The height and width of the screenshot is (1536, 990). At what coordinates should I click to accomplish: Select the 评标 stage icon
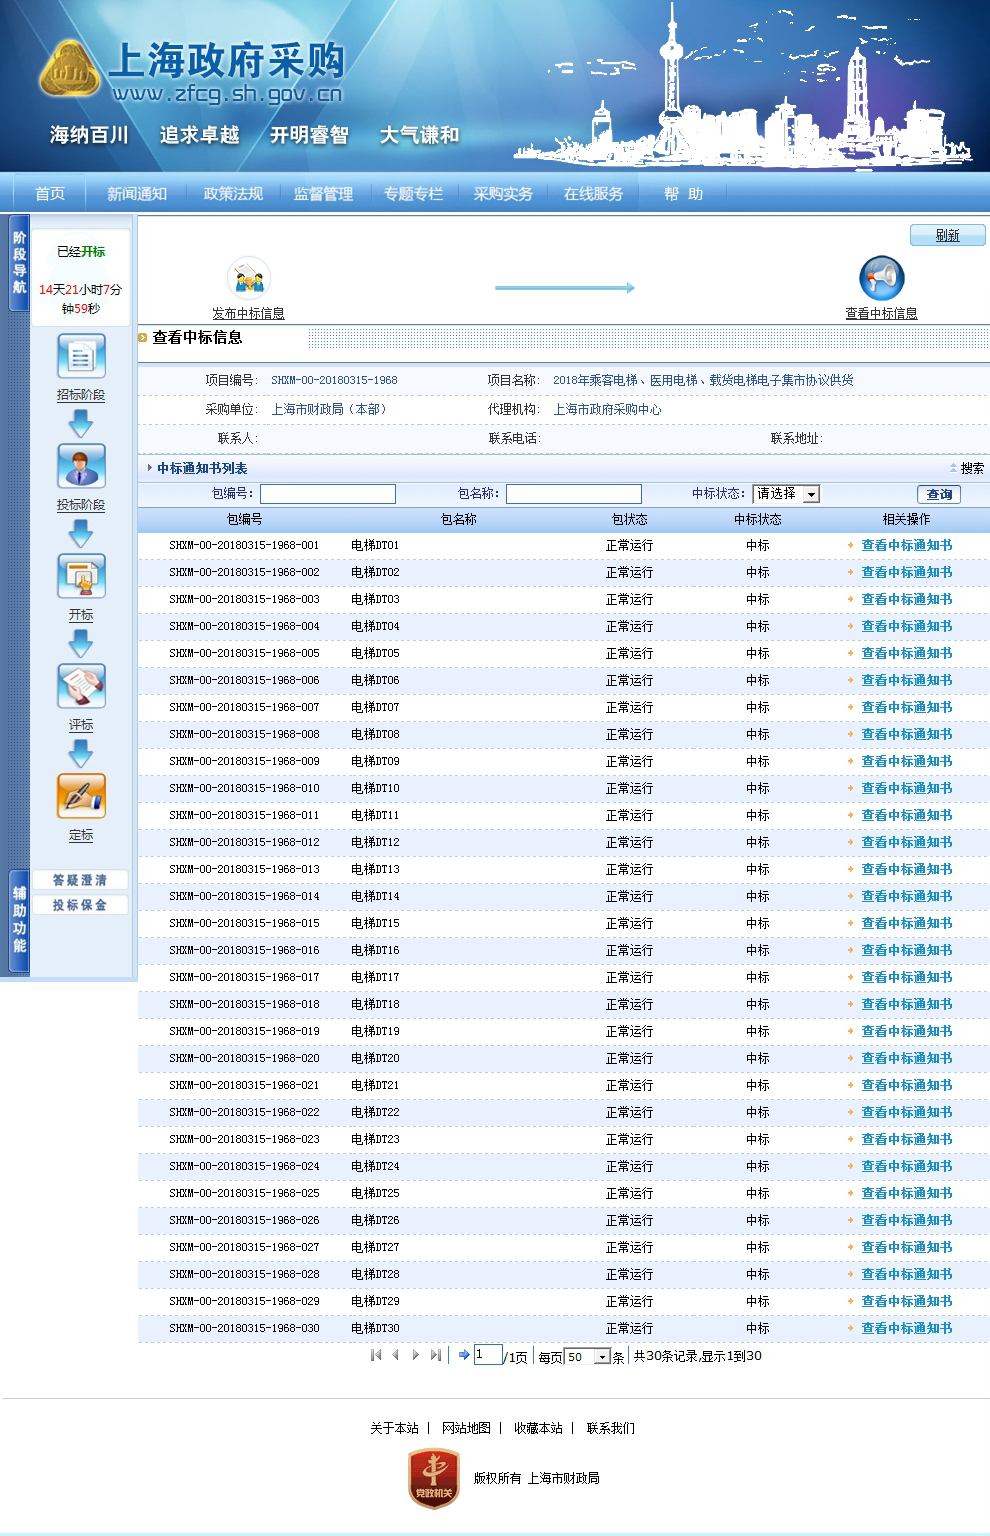point(81,687)
